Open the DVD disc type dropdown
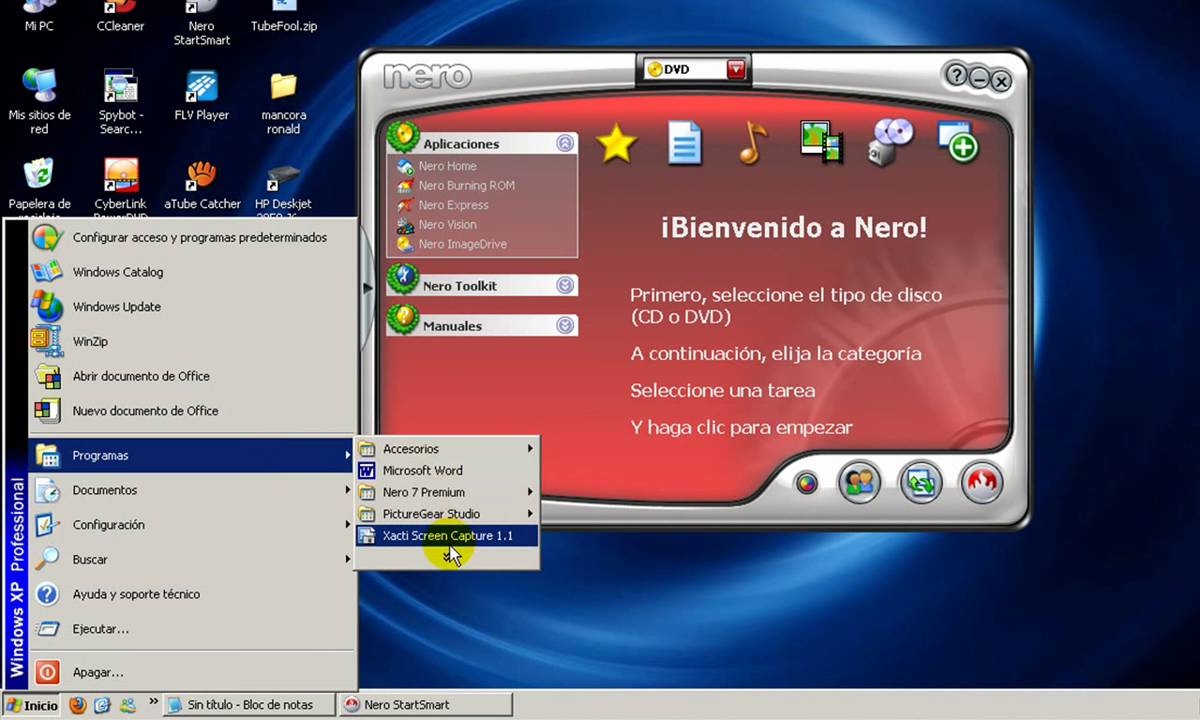The width and height of the screenshot is (1200, 720). click(736, 69)
